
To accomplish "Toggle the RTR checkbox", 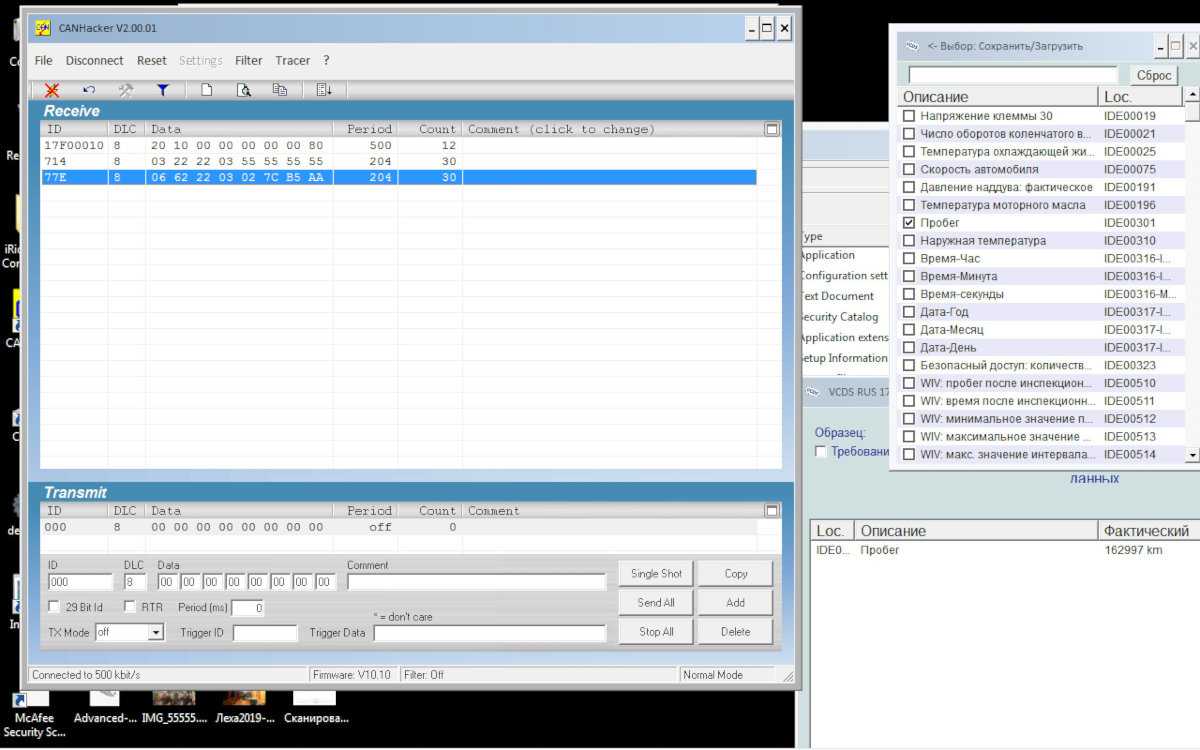I will (x=130, y=607).
